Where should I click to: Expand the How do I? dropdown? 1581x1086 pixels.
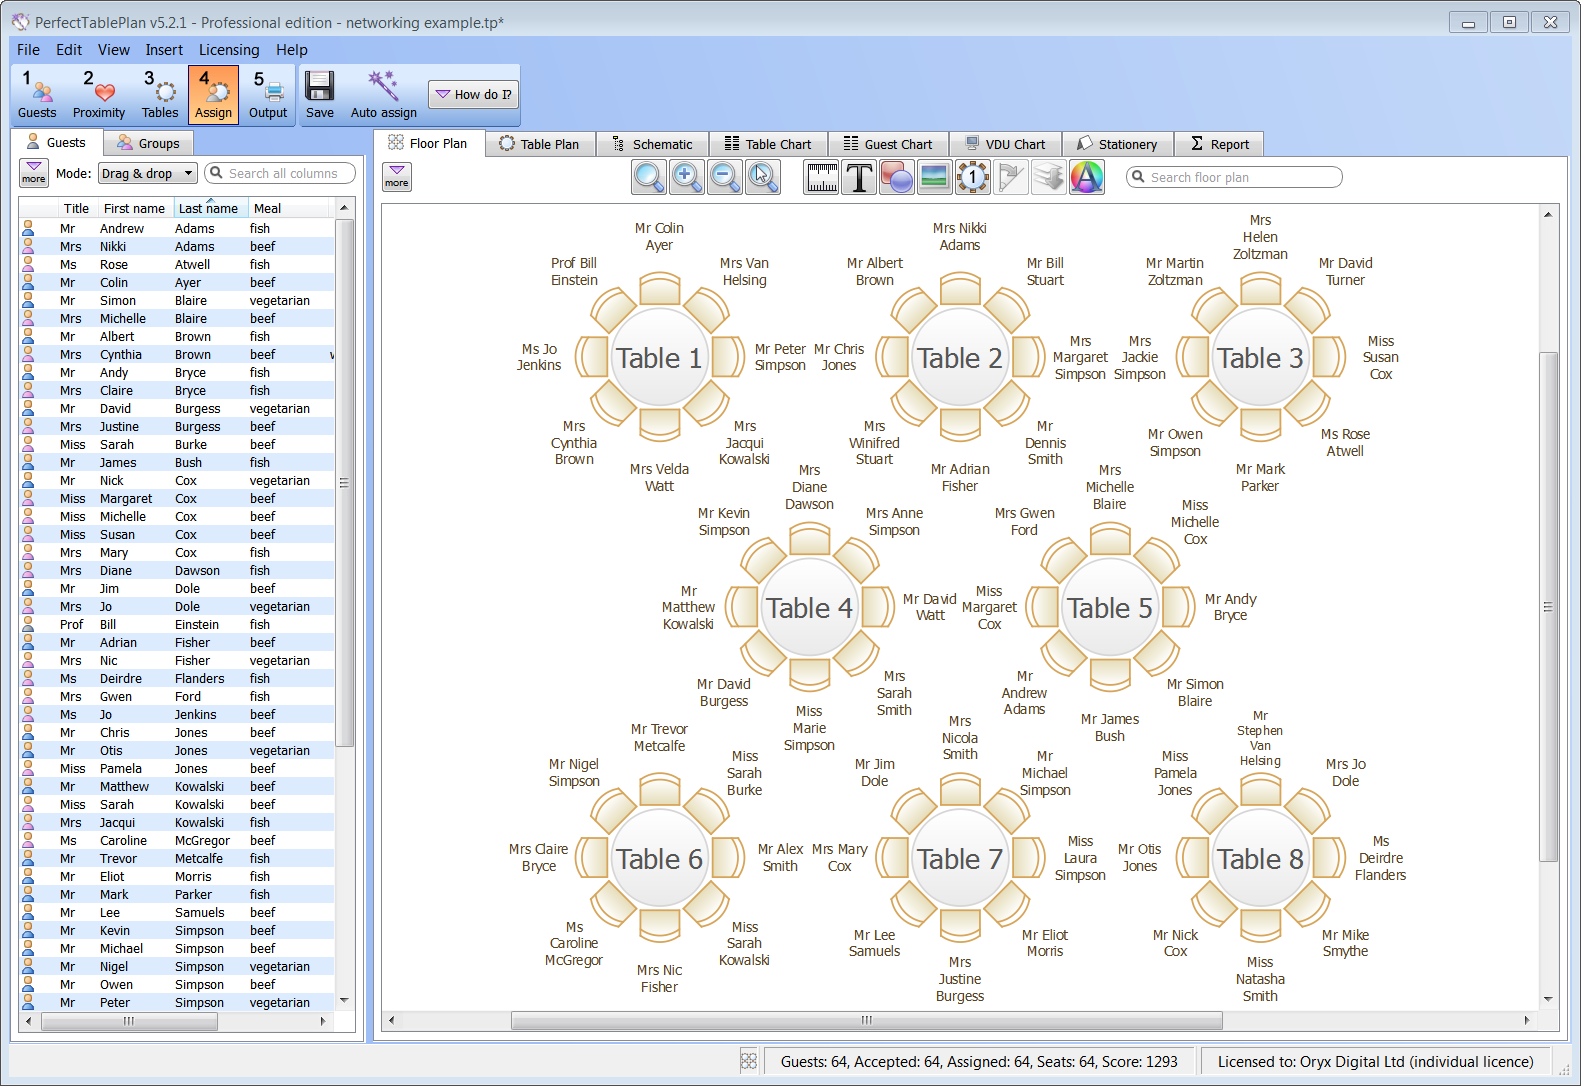pyautogui.click(x=473, y=94)
